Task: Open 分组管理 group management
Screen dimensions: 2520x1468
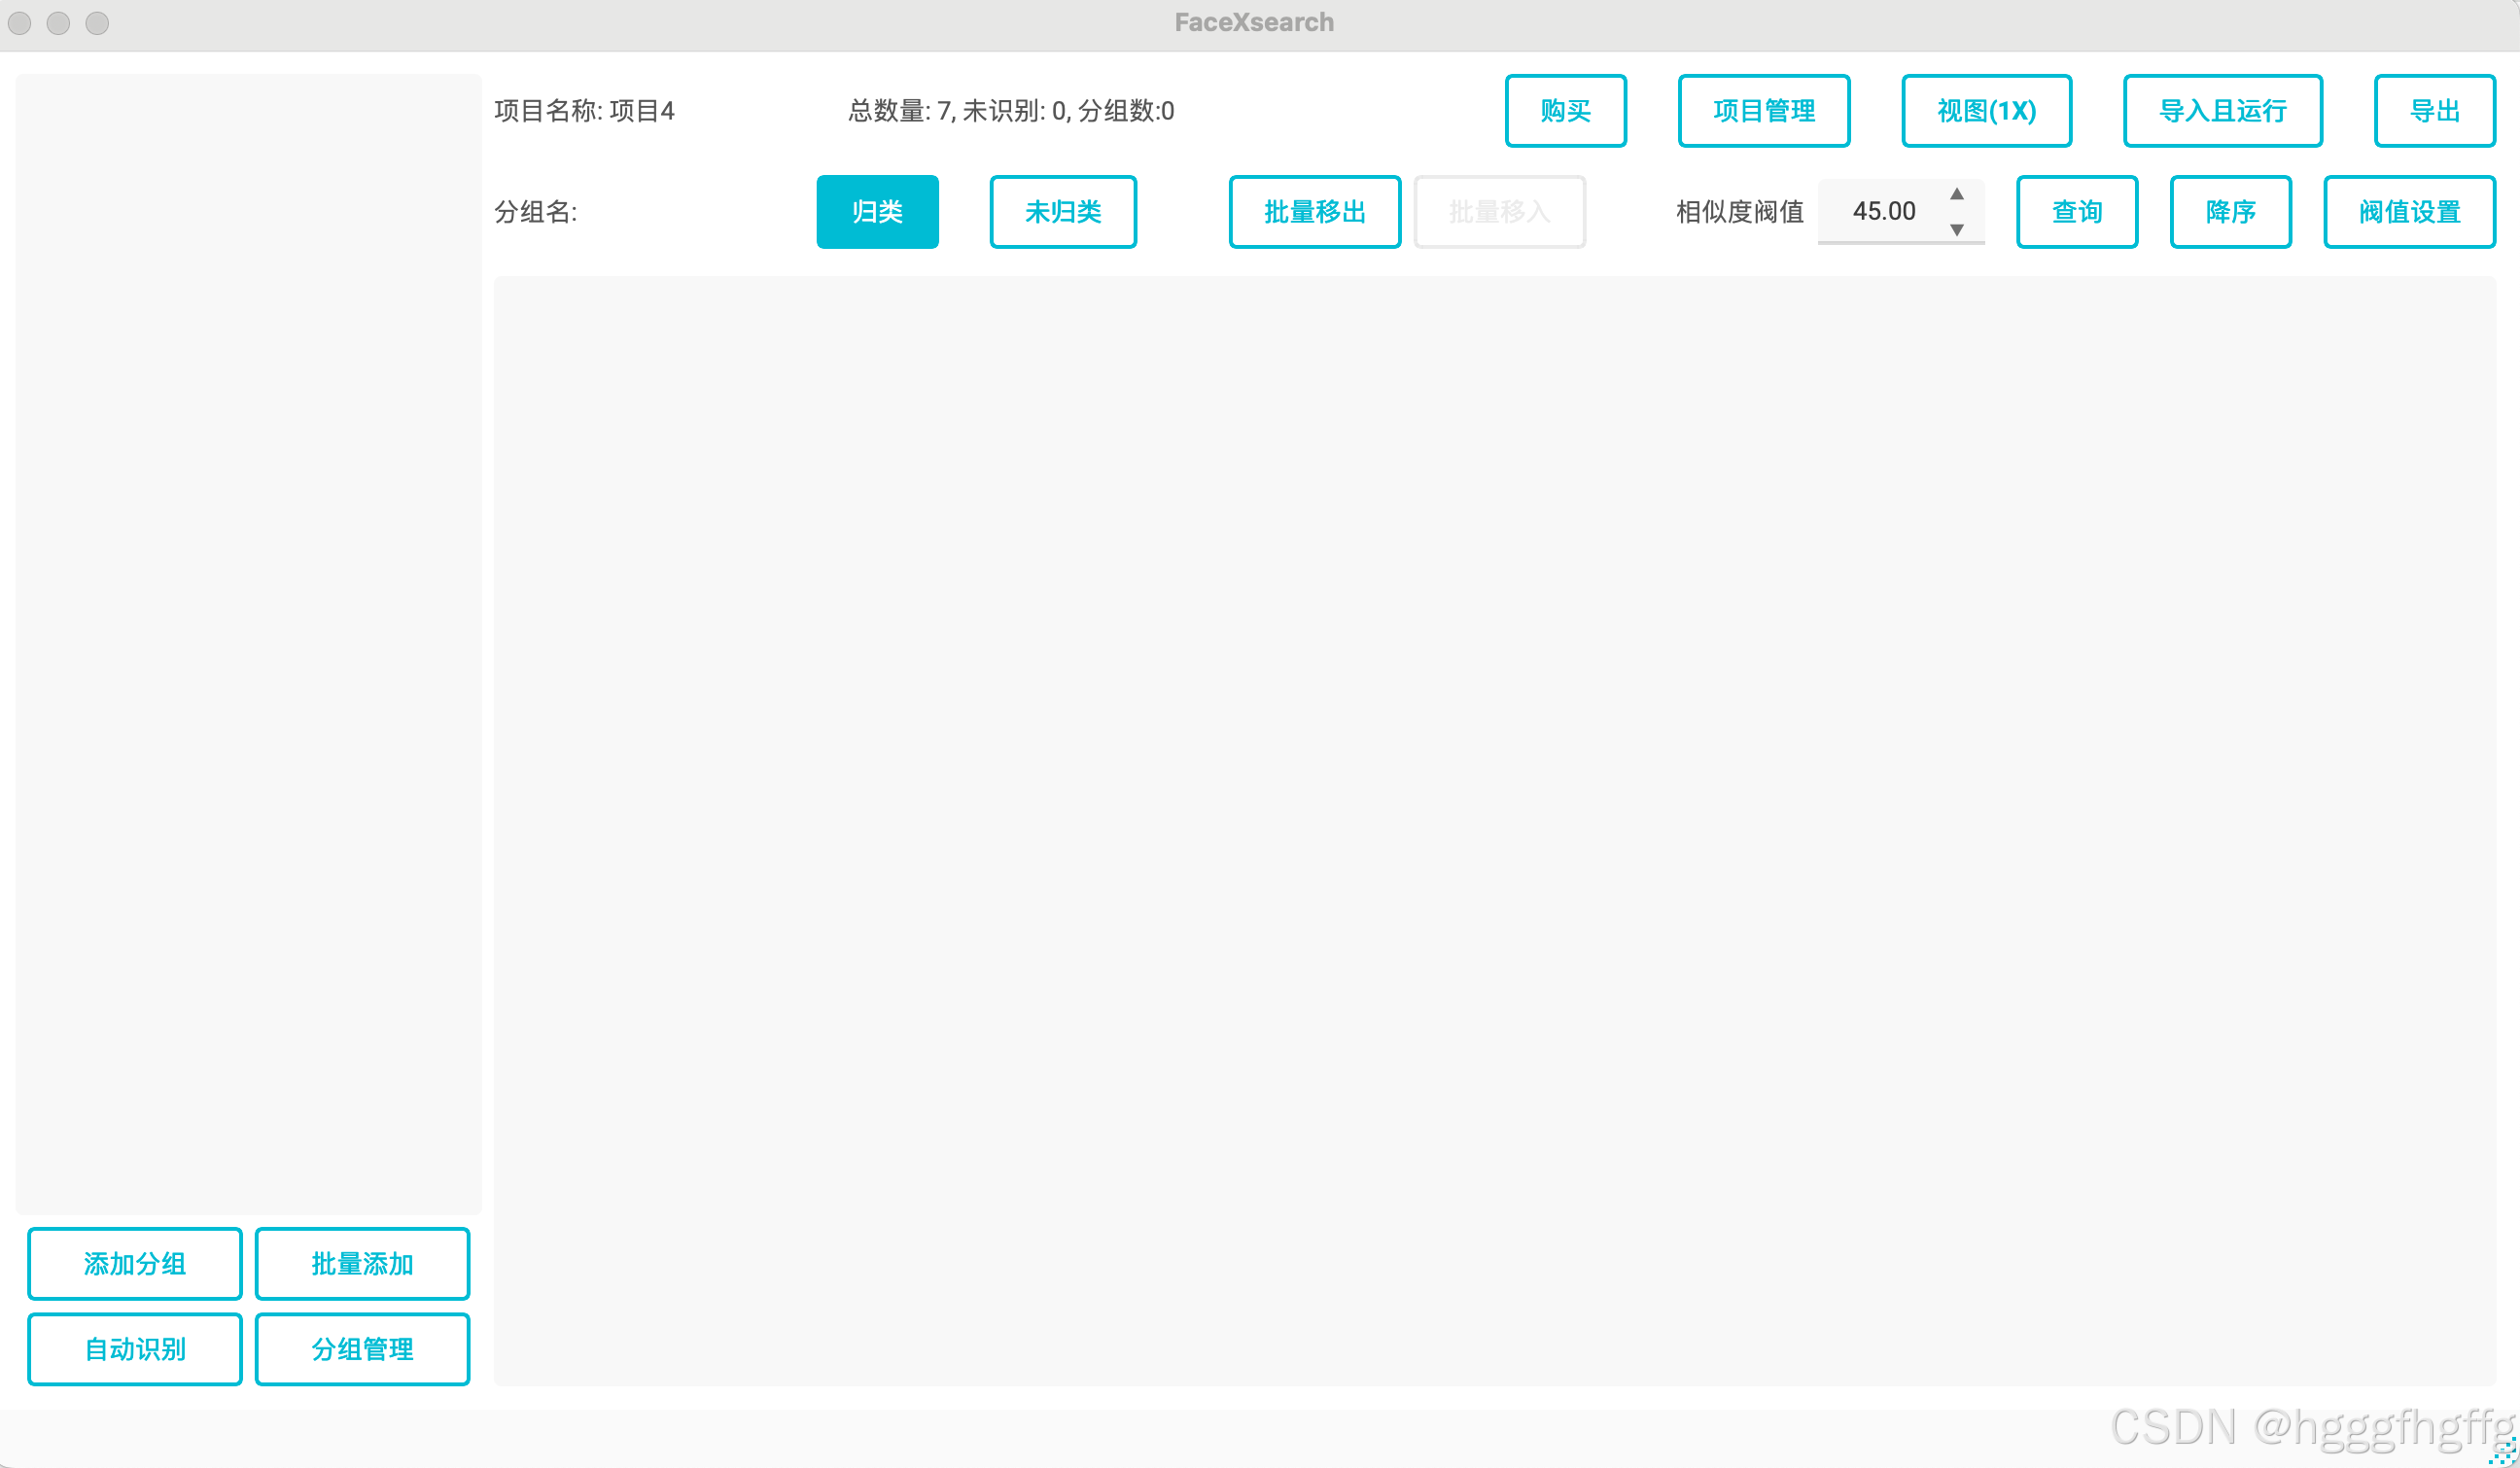Action: click(362, 1349)
